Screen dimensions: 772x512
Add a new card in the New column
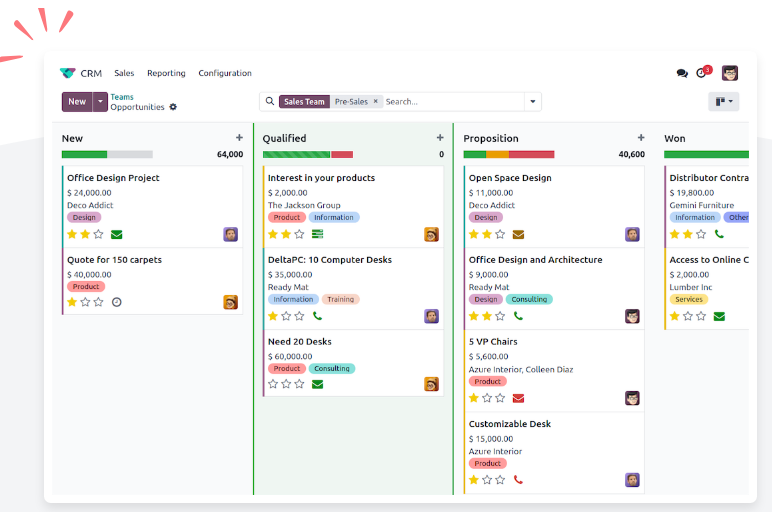pos(239,138)
